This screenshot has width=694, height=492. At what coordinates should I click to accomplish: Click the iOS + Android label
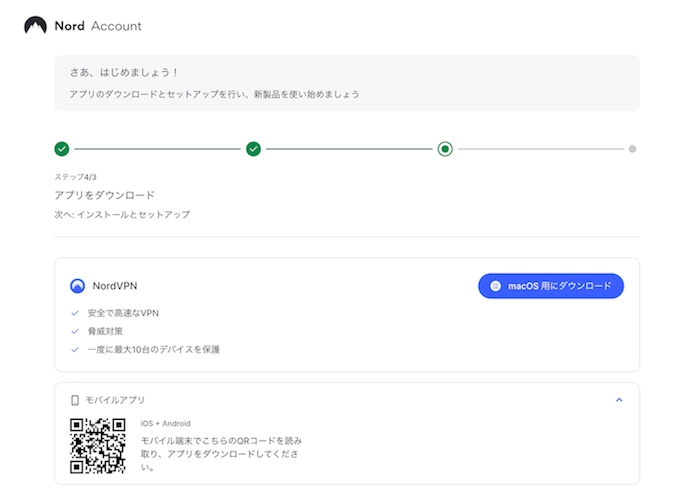pos(166,423)
